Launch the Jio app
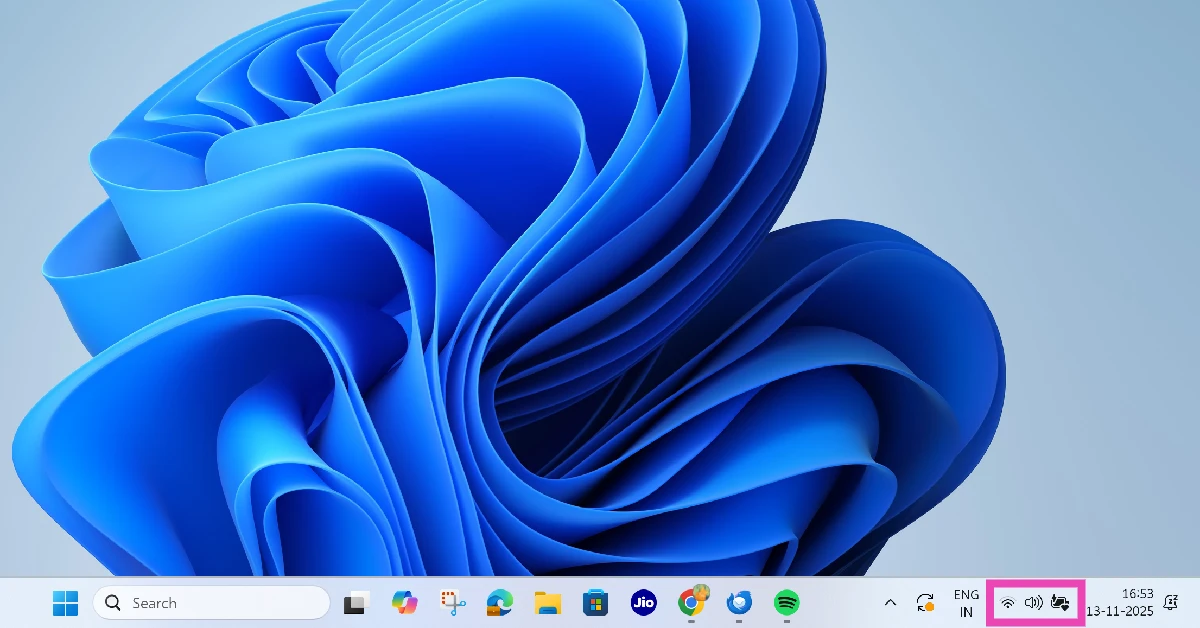Screen dimensions: 1200x628 [x=643, y=603]
